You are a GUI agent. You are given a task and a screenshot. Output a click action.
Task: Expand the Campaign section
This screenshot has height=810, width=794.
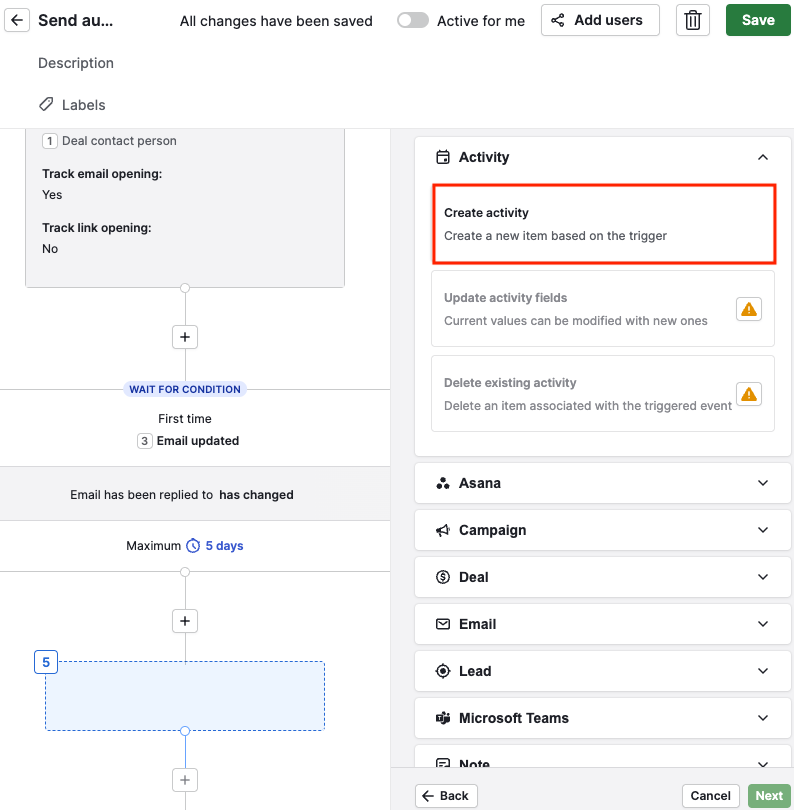pos(603,530)
